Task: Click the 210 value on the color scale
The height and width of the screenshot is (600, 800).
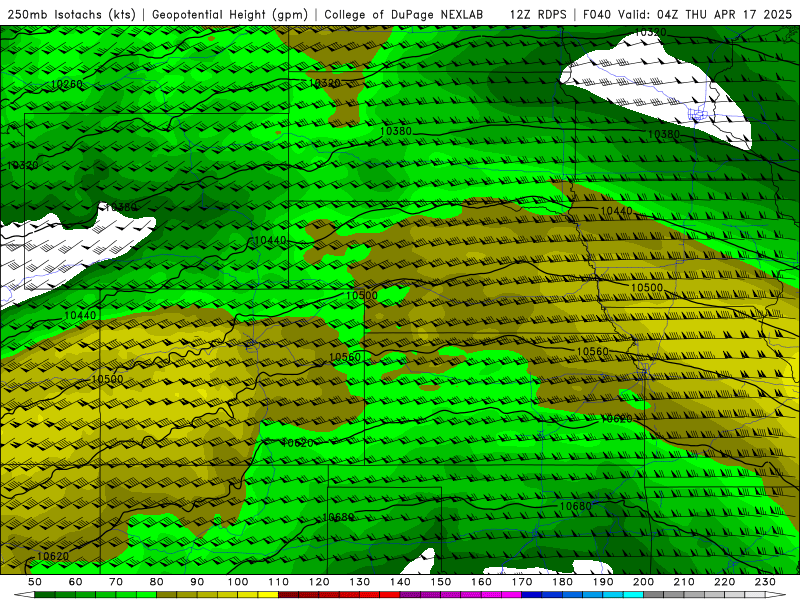Action: click(x=684, y=582)
